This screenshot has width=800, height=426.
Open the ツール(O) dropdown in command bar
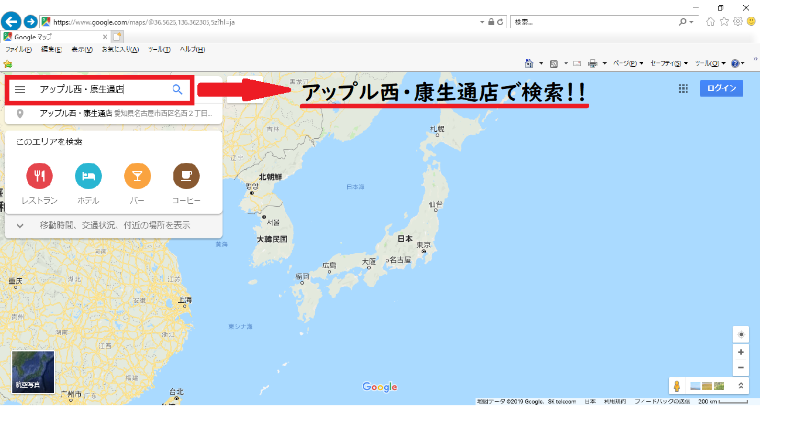pos(708,62)
